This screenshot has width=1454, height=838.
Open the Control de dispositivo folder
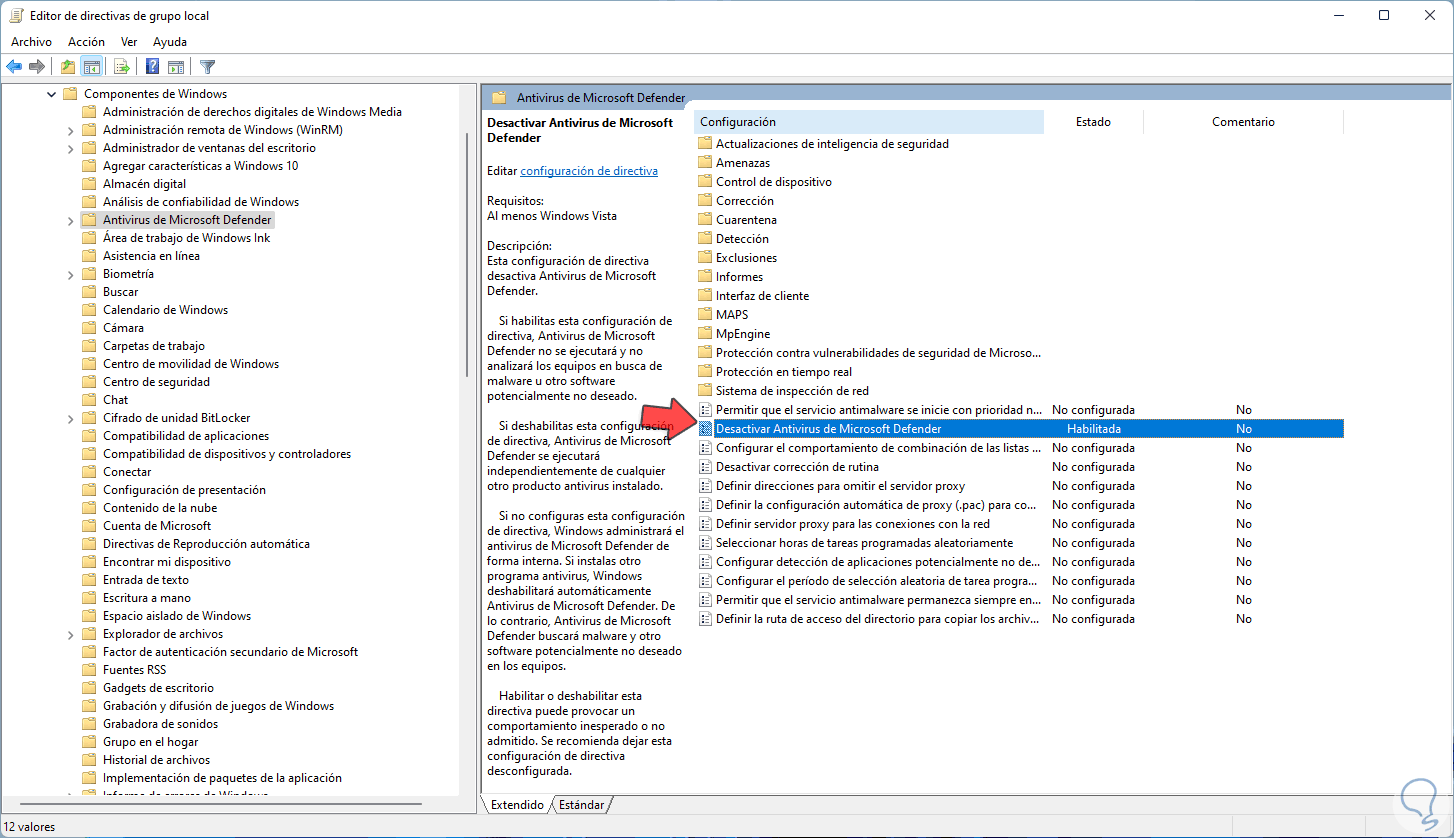click(x=773, y=182)
